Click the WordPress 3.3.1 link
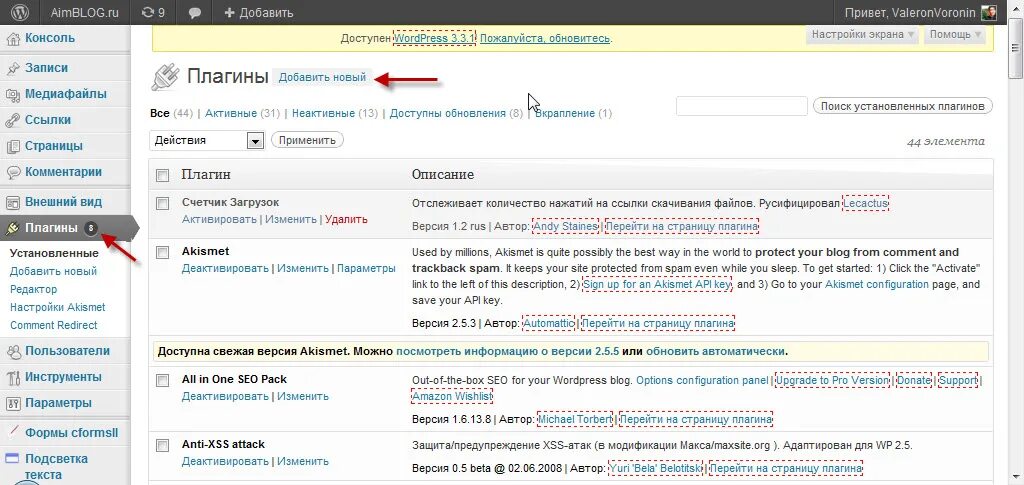The height and width of the screenshot is (485, 1024). [435, 38]
